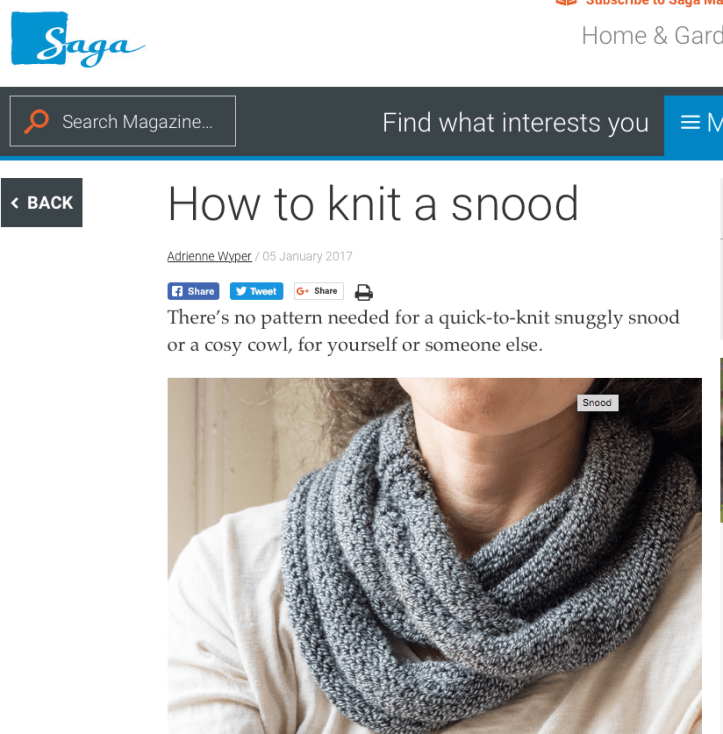Click the Saga logo
This screenshot has width=723, height=734.
point(78,39)
